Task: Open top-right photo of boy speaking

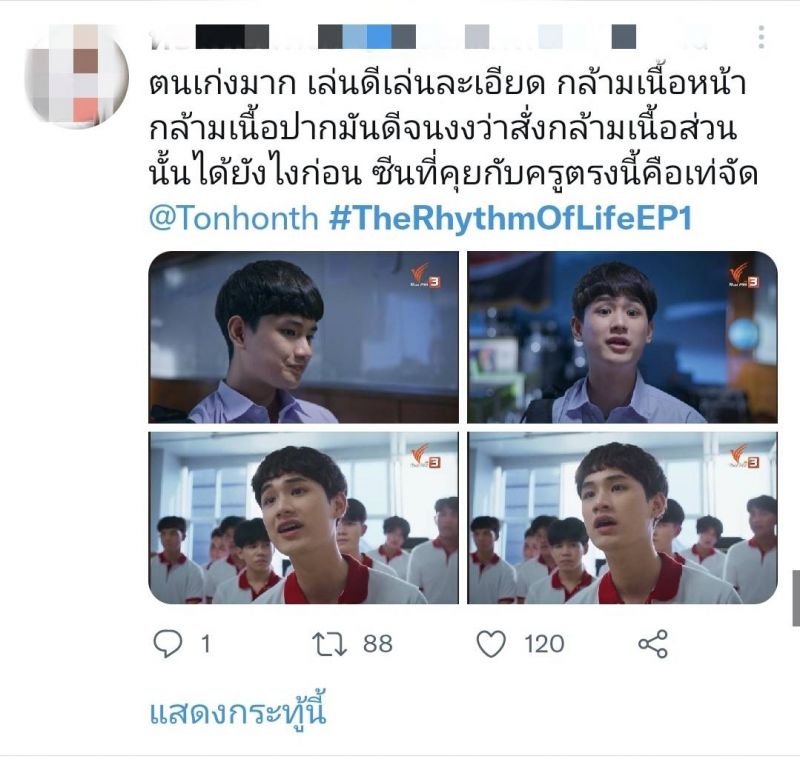Action: pos(622,337)
